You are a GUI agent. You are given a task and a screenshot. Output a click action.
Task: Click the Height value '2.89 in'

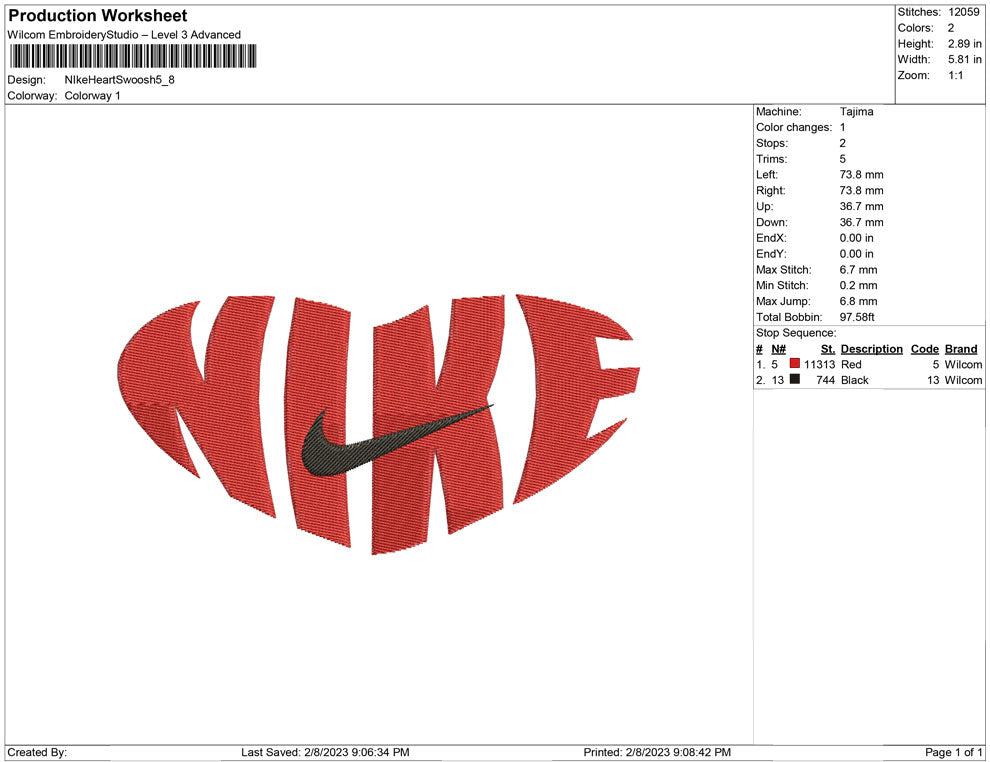tap(964, 44)
